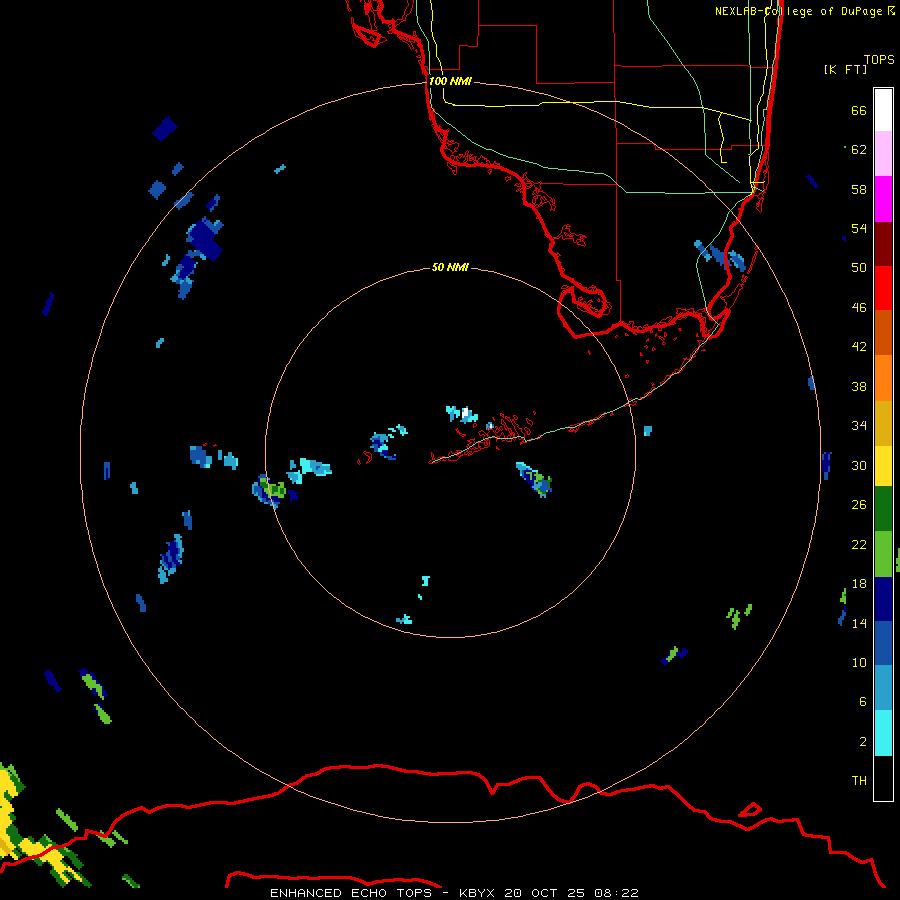Click the '66' scale value
Viewport: 900px width, 900px height.
[859, 110]
